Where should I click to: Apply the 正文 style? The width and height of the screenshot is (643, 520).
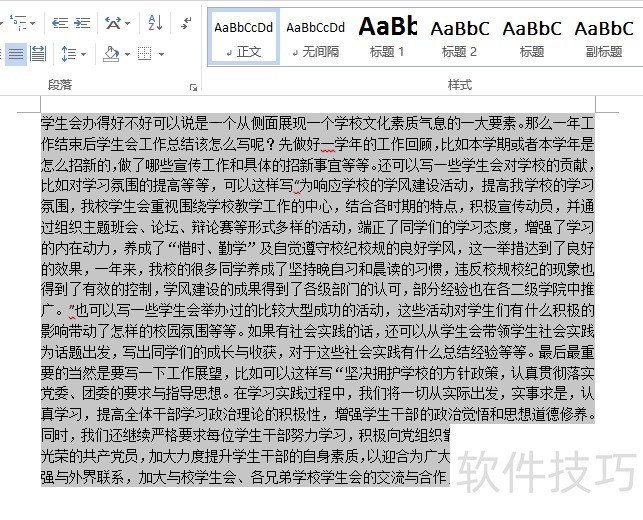(x=244, y=38)
